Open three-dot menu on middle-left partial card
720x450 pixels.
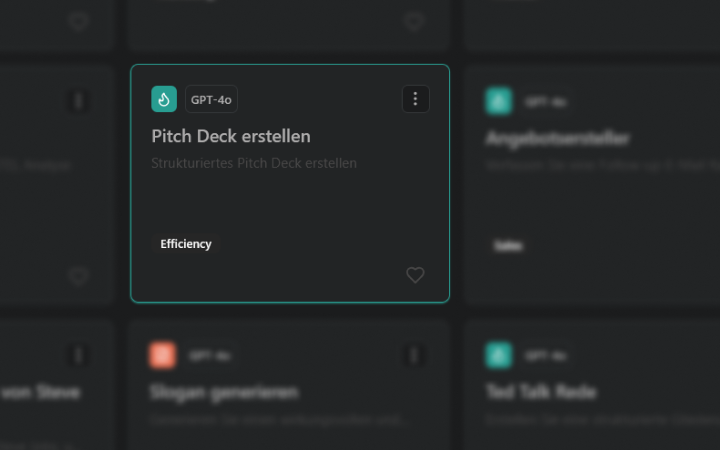click(x=78, y=101)
